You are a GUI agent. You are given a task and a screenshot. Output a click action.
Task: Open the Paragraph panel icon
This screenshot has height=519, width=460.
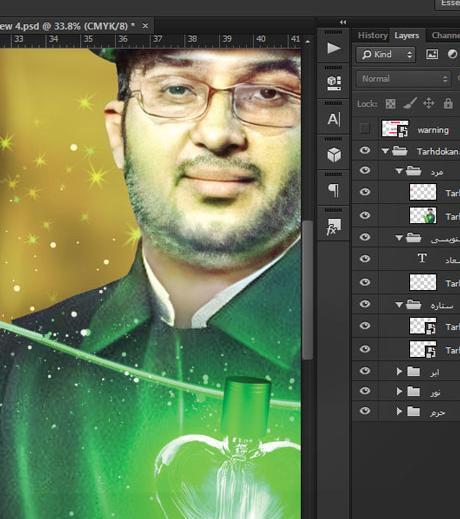334,190
